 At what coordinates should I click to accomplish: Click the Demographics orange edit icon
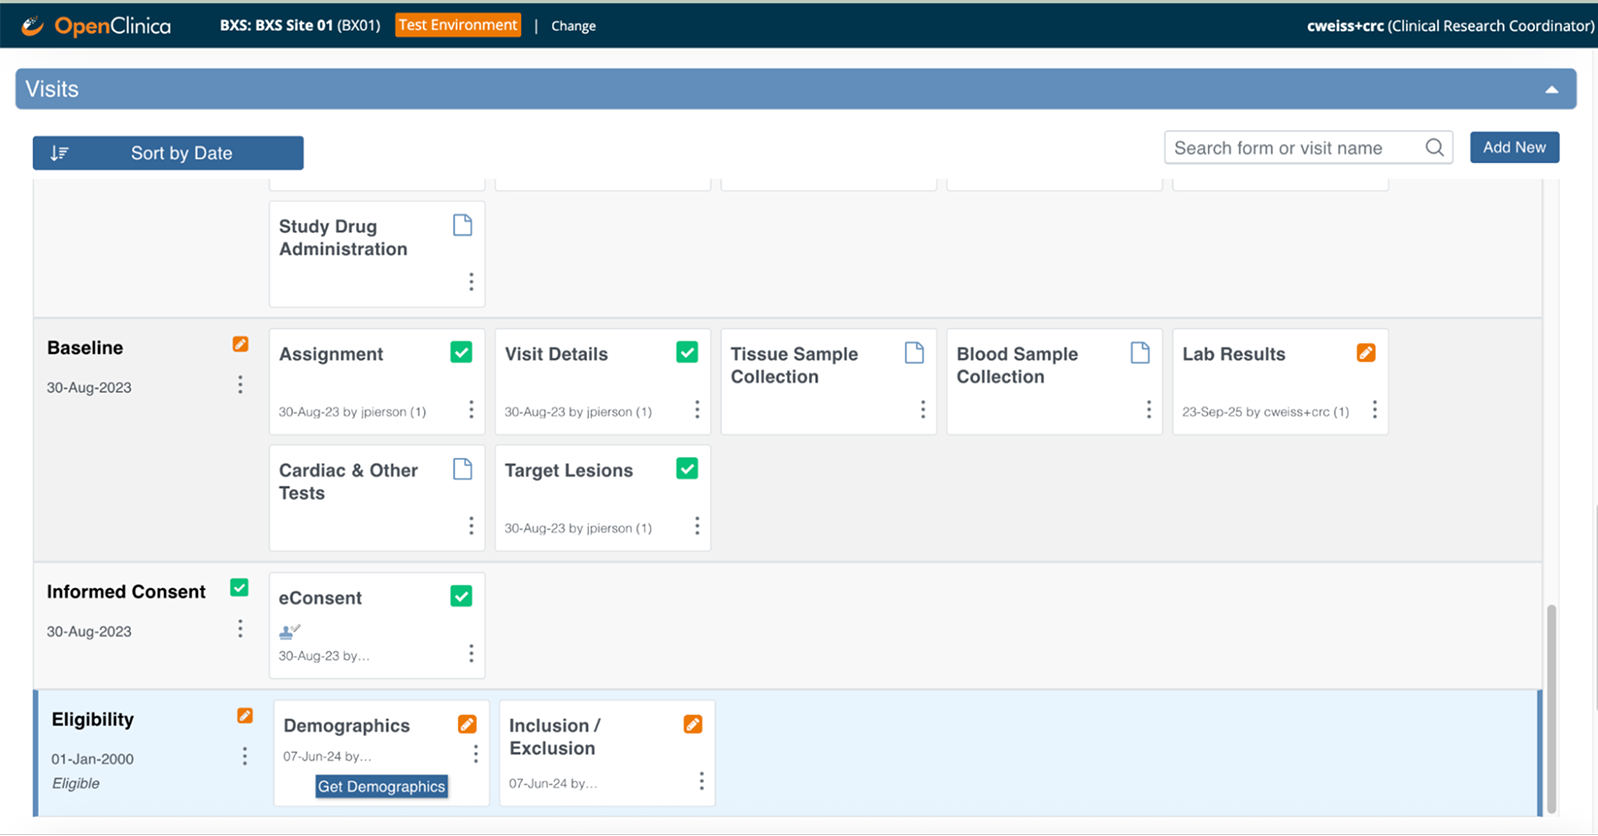pos(467,725)
